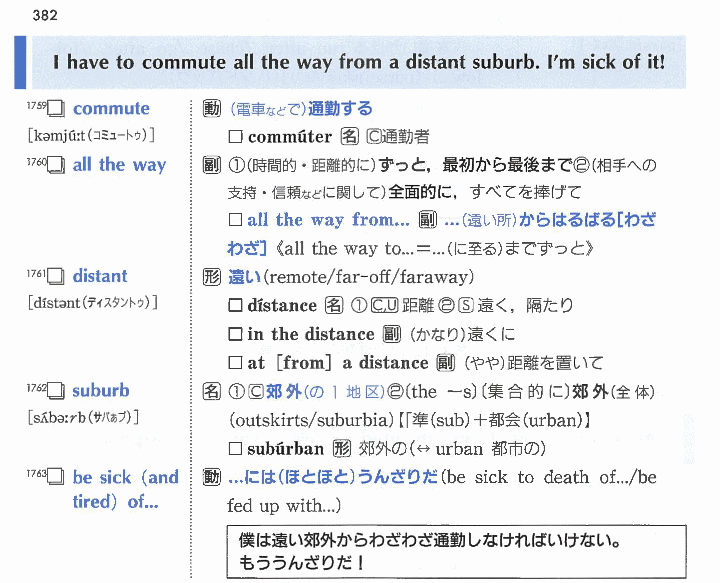Image resolution: width=720 pixels, height=583 pixels.
Task: Click the blue headword 'all the way'
Action: [x=119, y=165]
